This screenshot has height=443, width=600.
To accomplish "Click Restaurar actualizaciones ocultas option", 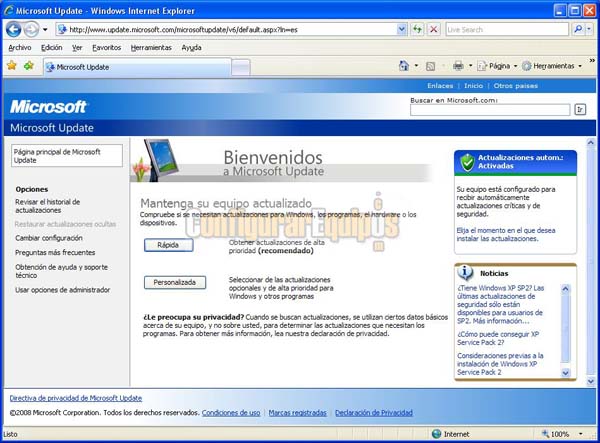I will click(65, 224).
